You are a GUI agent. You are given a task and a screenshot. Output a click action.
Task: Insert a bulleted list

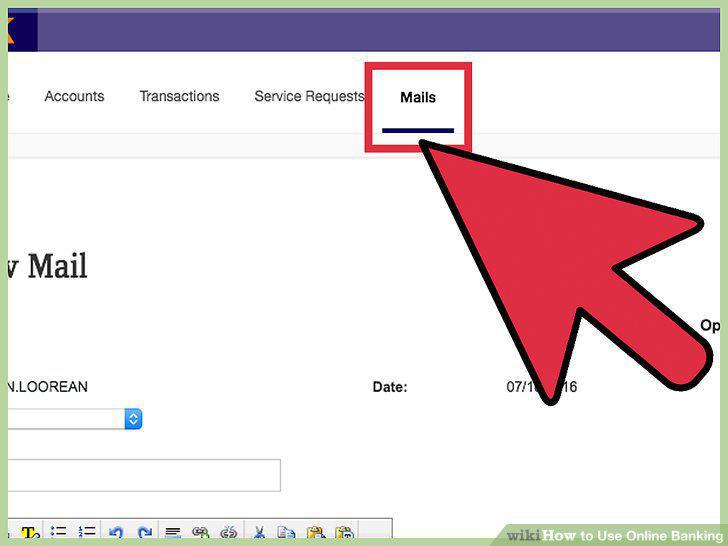click(58, 532)
